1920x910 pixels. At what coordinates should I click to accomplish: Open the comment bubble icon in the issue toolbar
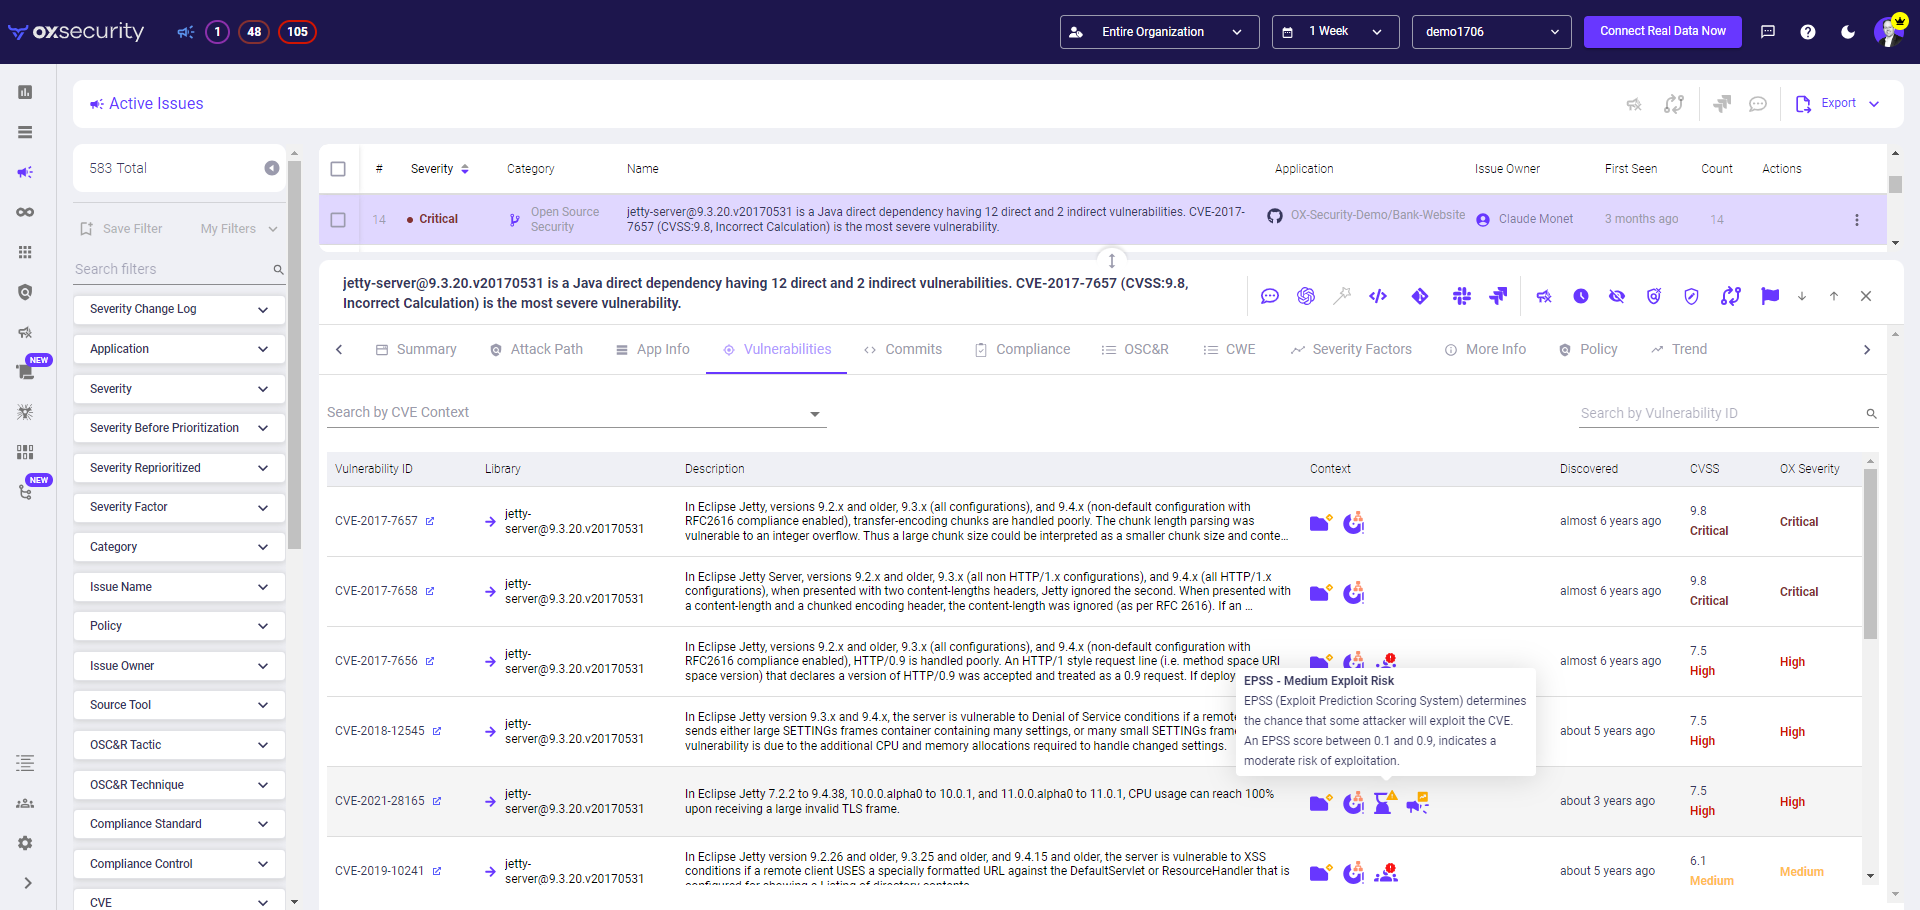click(1270, 296)
